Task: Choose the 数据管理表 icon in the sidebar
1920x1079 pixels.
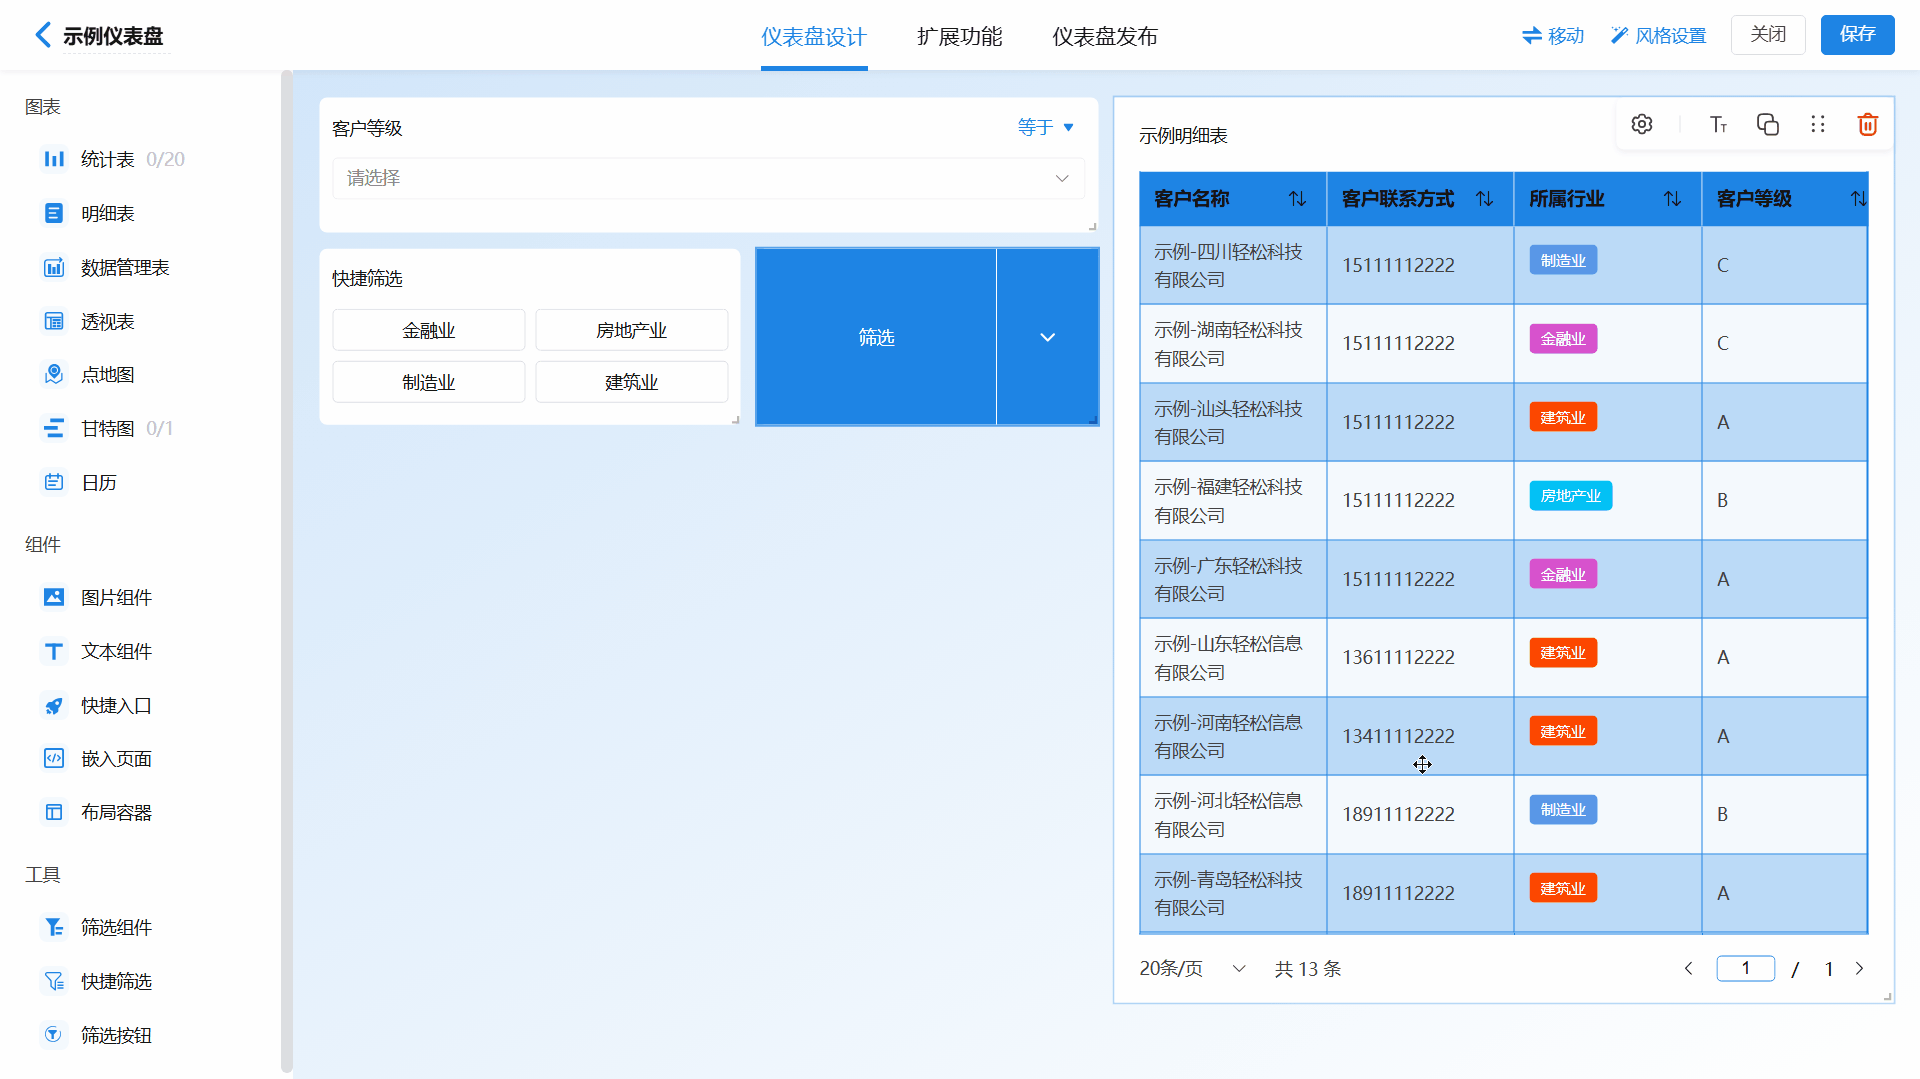Action: coord(54,267)
